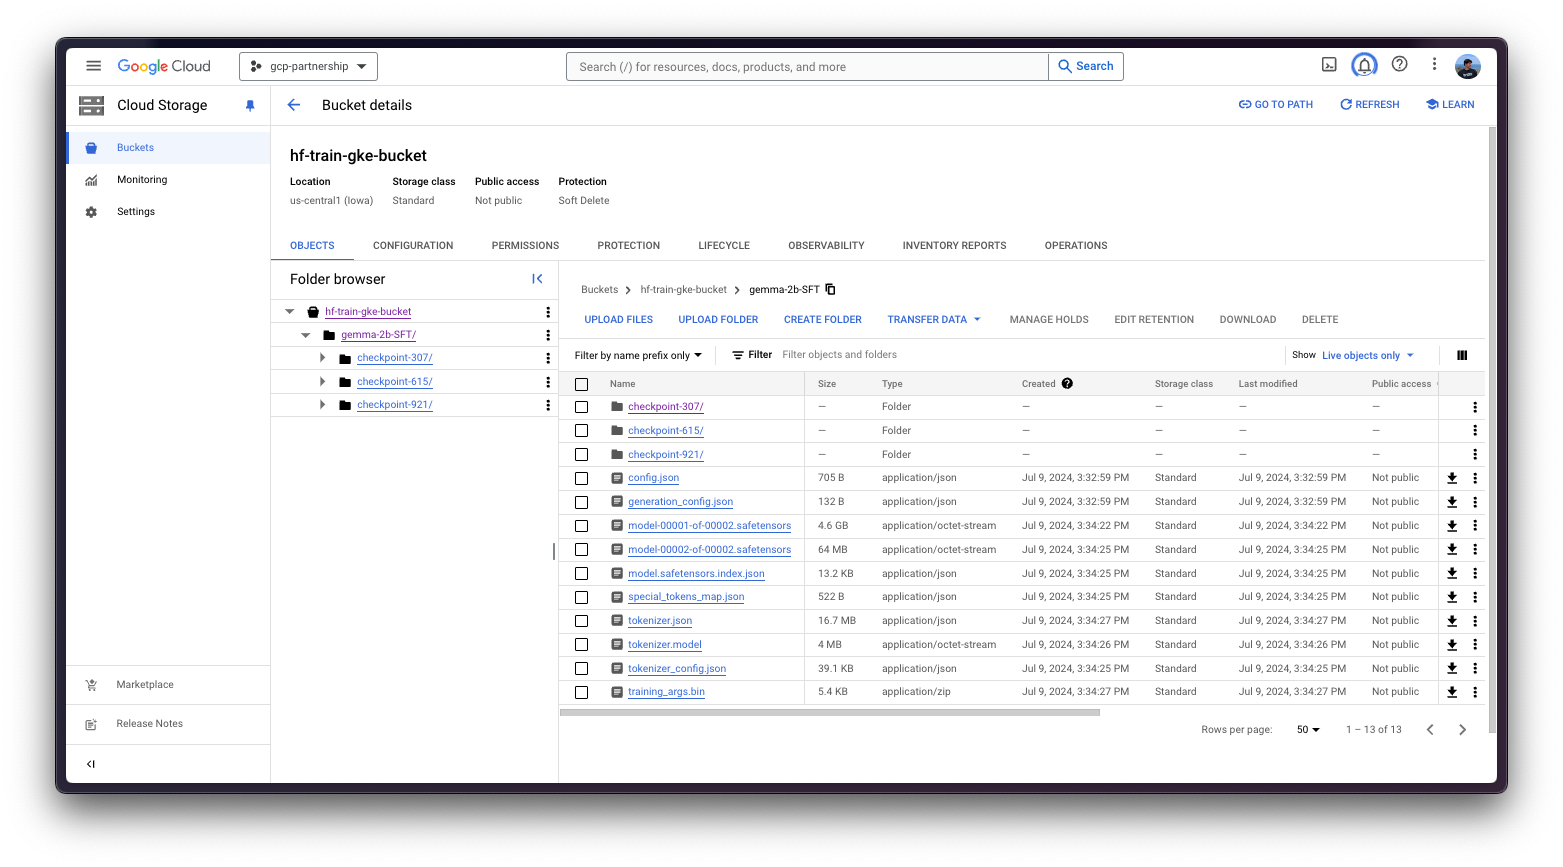Download training_args.bin with its download icon

pos(1452,692)
